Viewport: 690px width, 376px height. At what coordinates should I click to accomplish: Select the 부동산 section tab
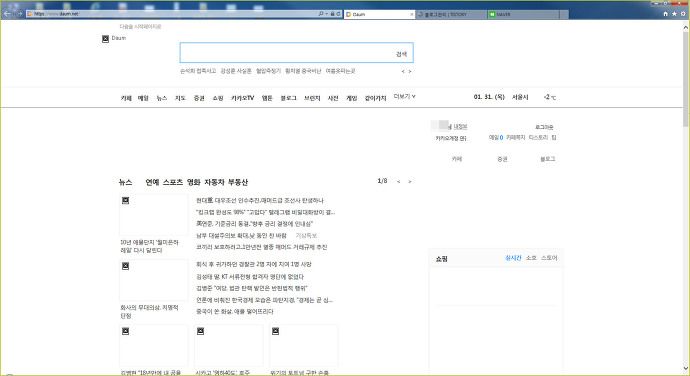(238, 182)
